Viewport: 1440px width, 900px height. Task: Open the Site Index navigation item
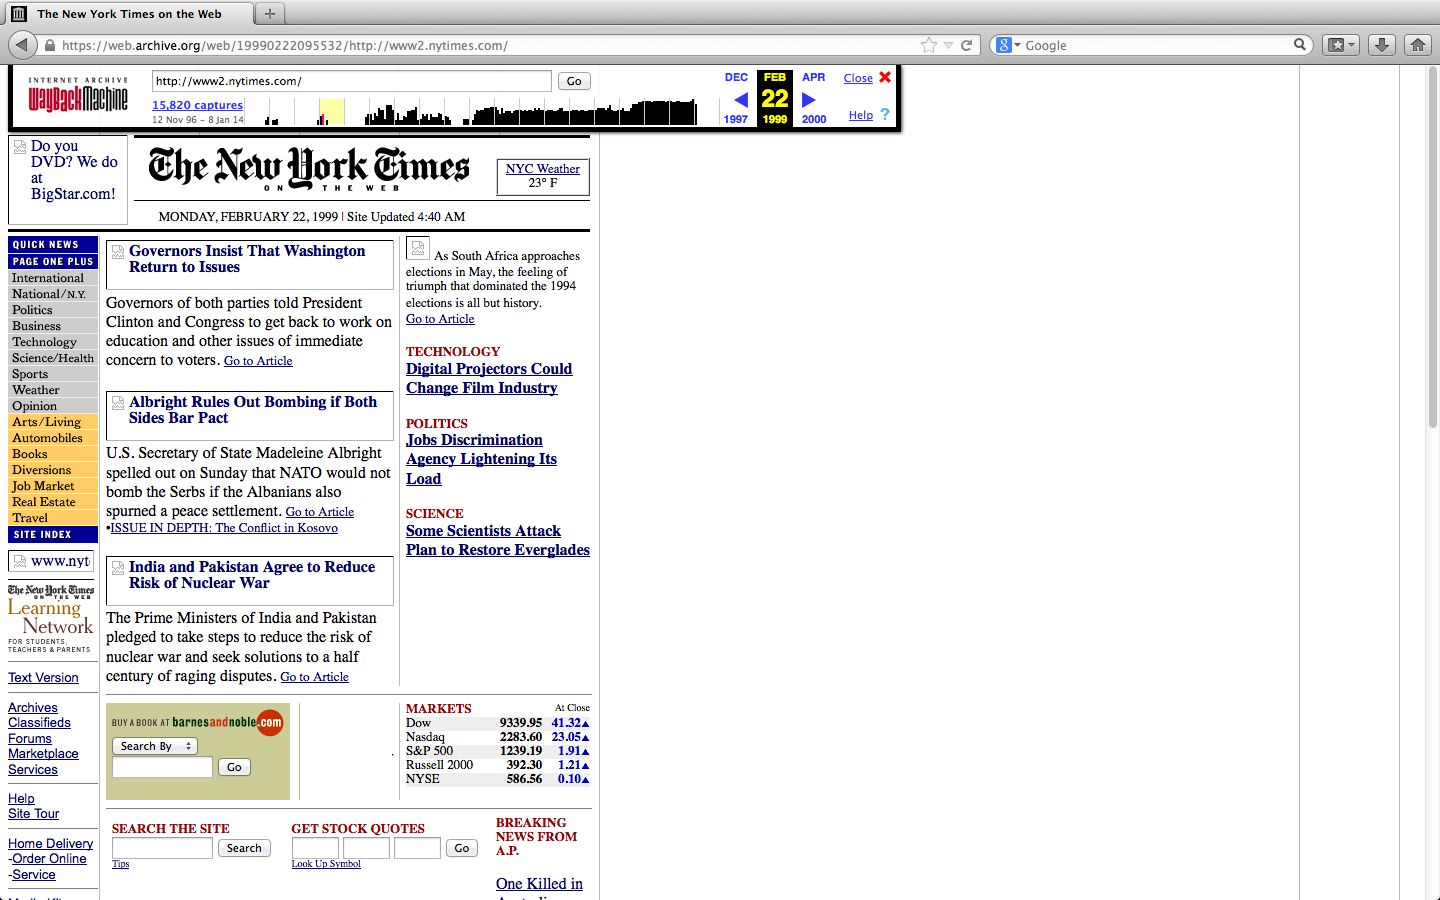point(53,534)
